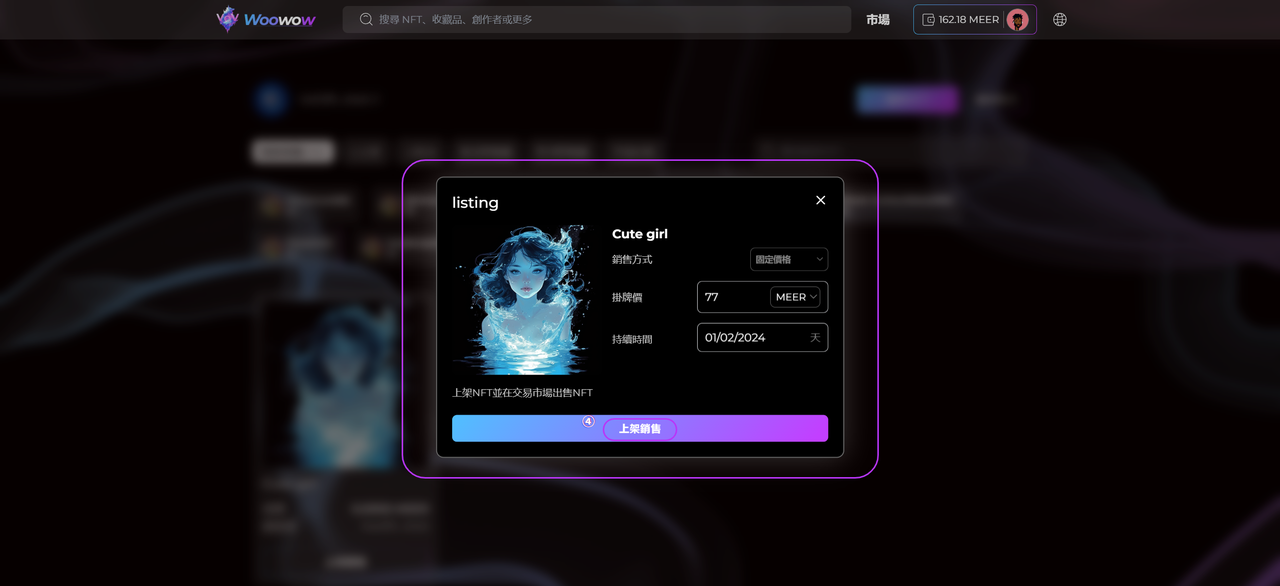The width and height of the screenshot is (1280, 586).
Task: Click the 掛牌價 label
Action: (x=627, y=298)
